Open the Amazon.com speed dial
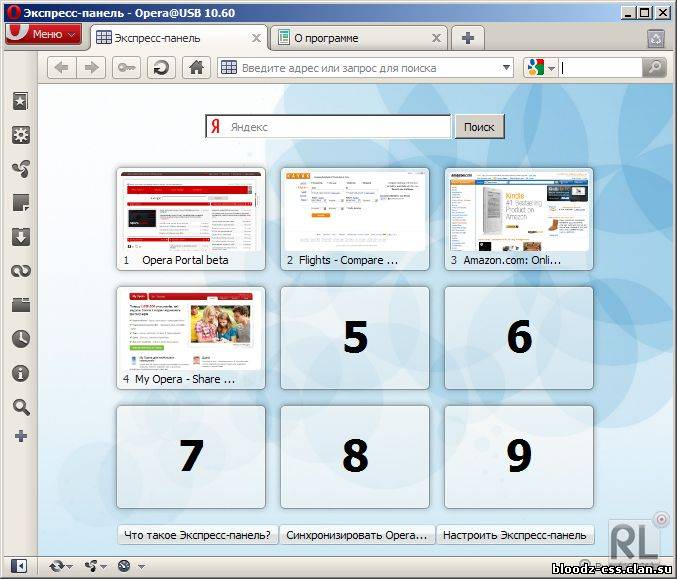This screenshot has height=579, width=677. [519, 219]
